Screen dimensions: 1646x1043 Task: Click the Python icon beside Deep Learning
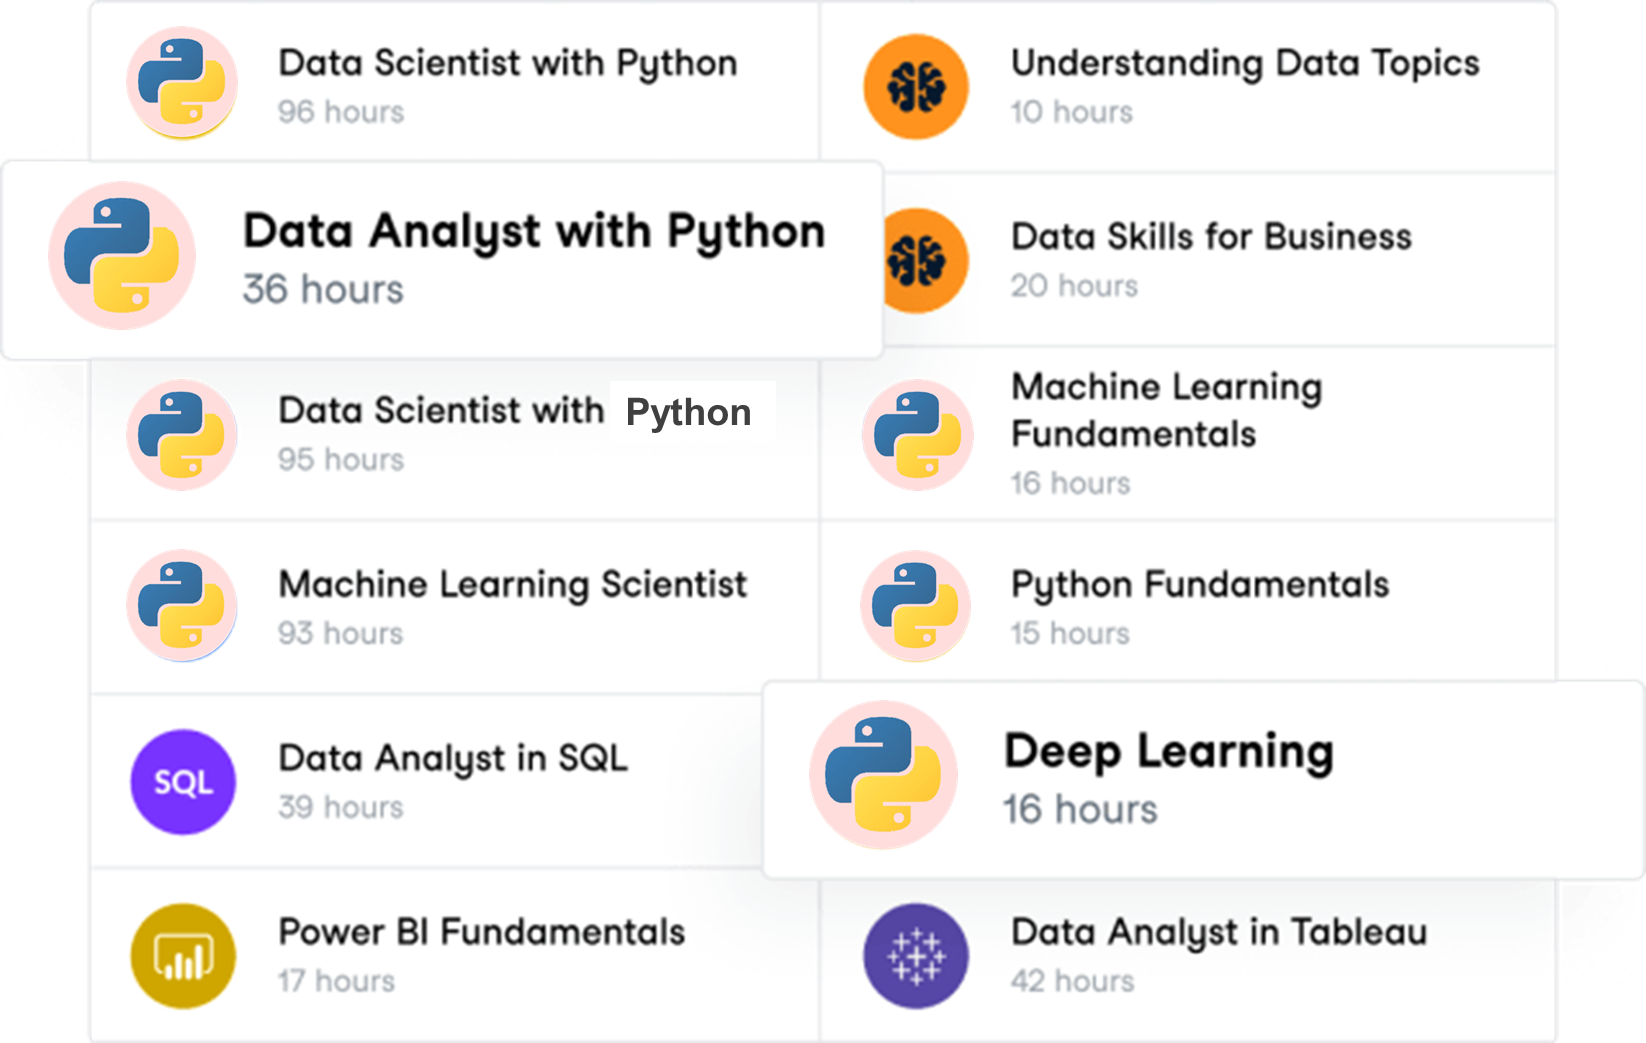pyautogui.click(x=883, y=775)
